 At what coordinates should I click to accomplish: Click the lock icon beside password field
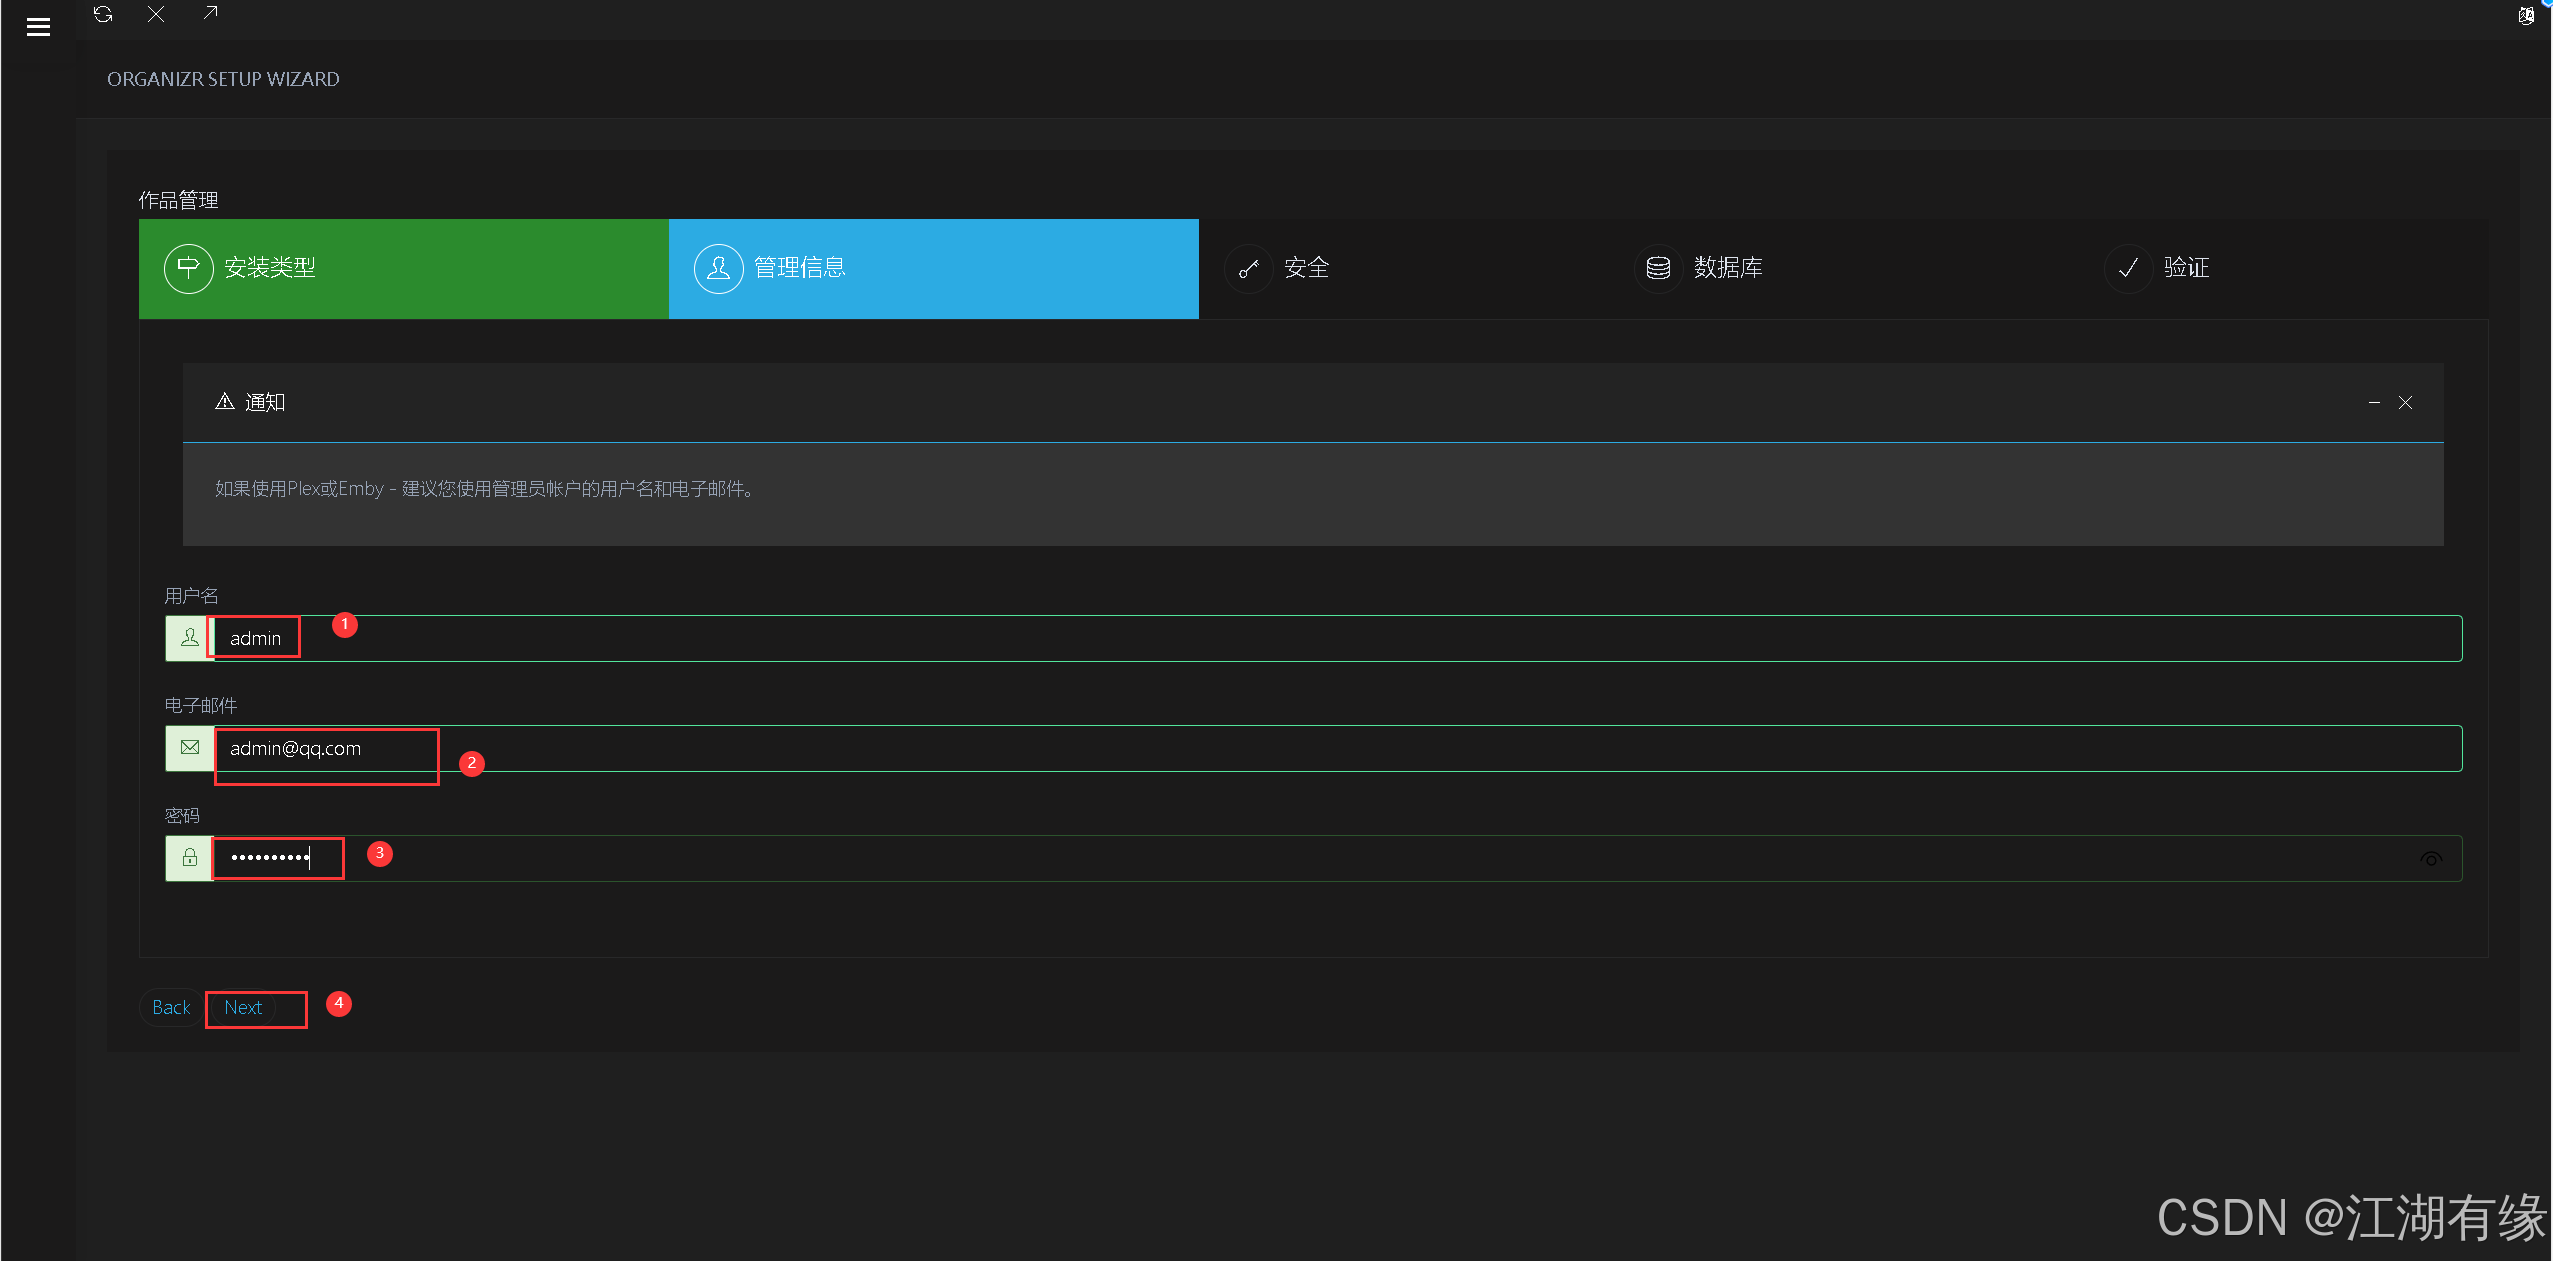point(190,858)
